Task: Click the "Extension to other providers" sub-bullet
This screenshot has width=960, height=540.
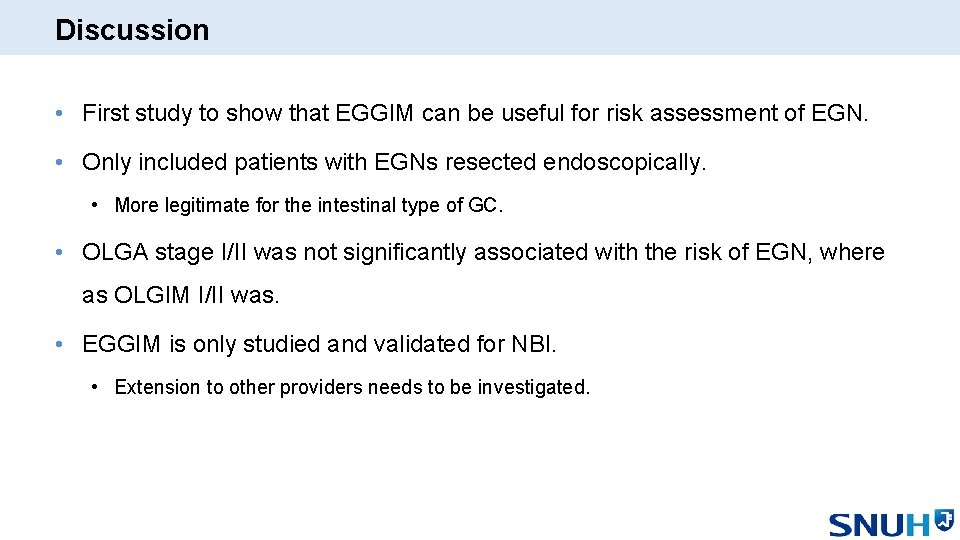Action: [352, 387]
